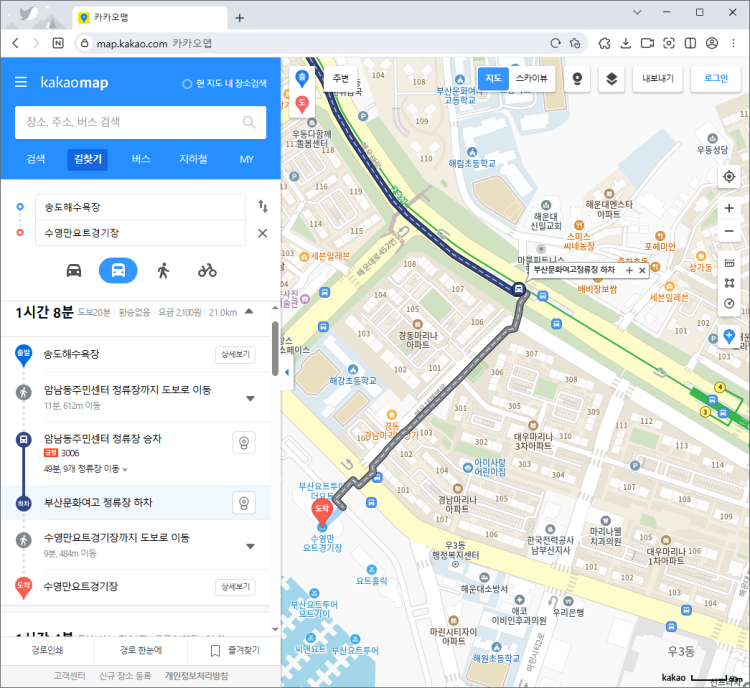
Task: Choose the walking route mode icon
Action: tap(163, 270)
